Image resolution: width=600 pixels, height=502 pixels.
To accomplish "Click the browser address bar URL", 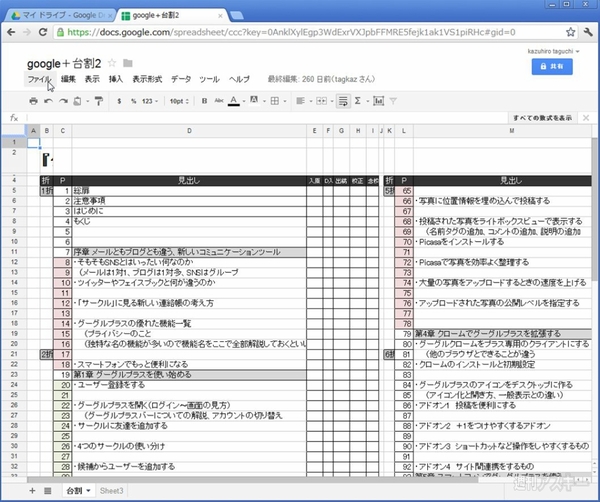I will click(291, 32).
